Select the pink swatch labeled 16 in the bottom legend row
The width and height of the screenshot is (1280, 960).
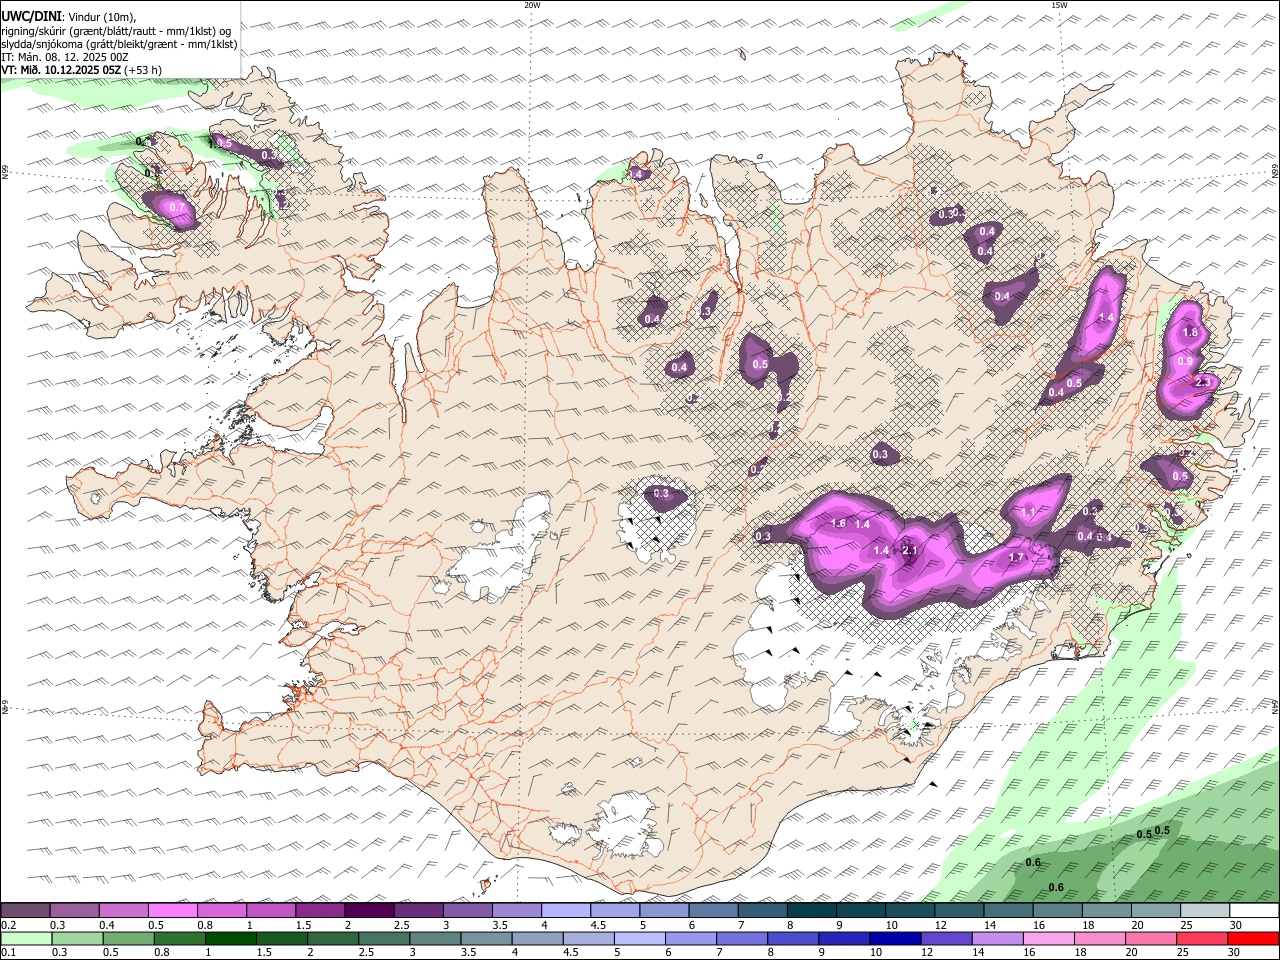coord(1048,938)
